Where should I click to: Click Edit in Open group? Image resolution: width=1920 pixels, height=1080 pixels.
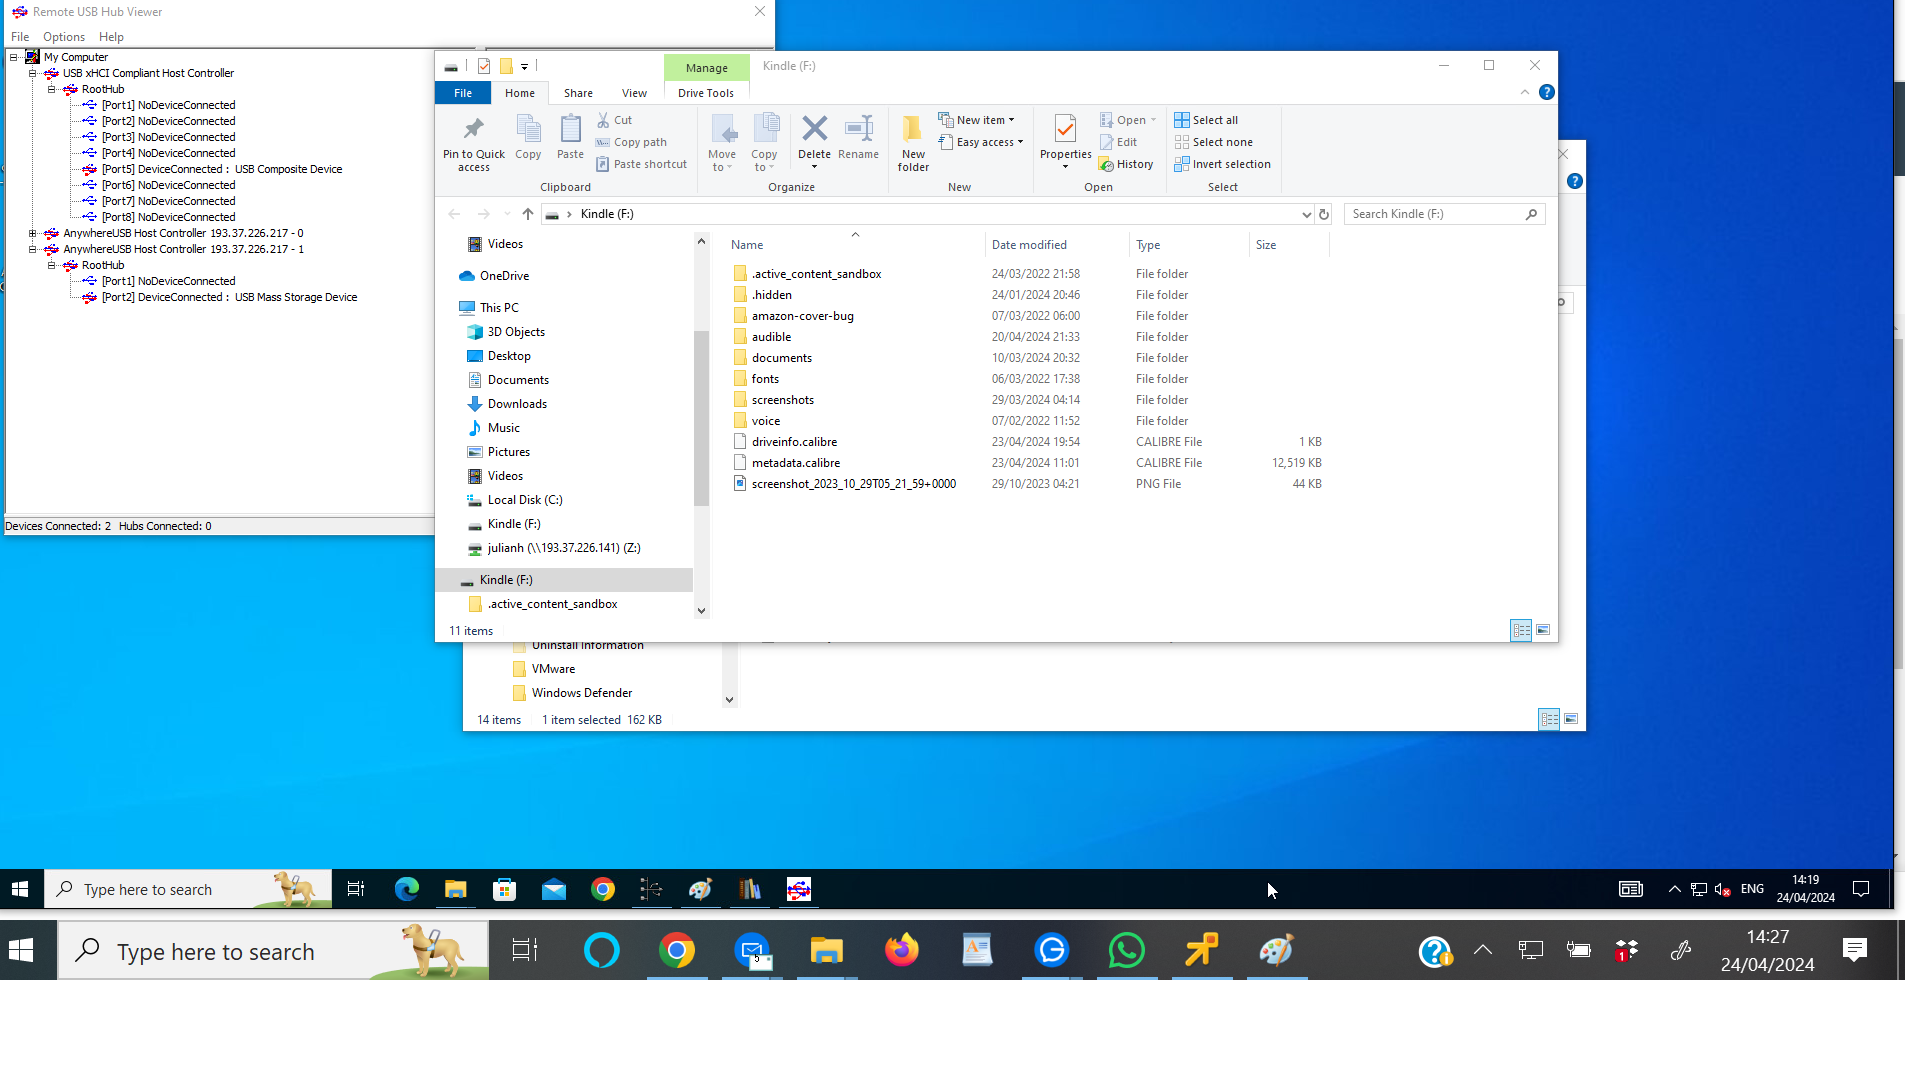coord(1118,142)
